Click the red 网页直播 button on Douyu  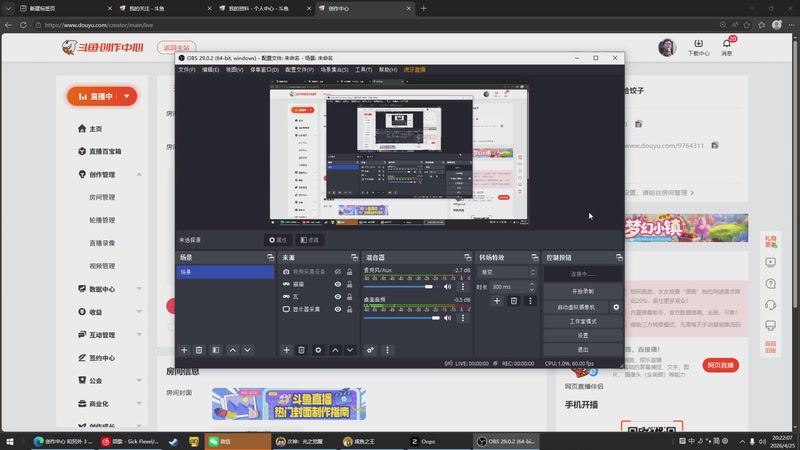click(720, 365)
